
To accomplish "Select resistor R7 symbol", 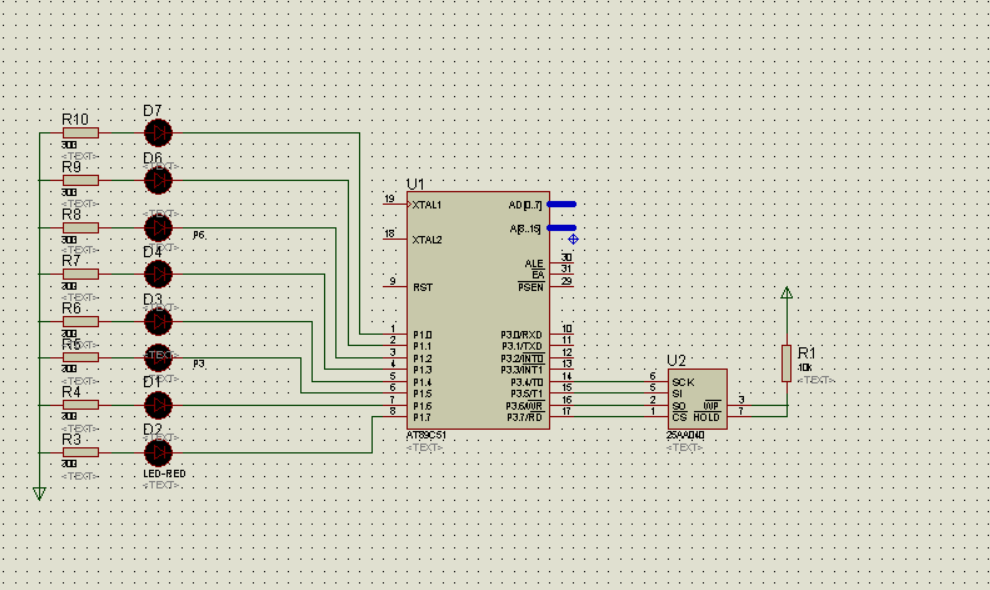I will (81, 274).
